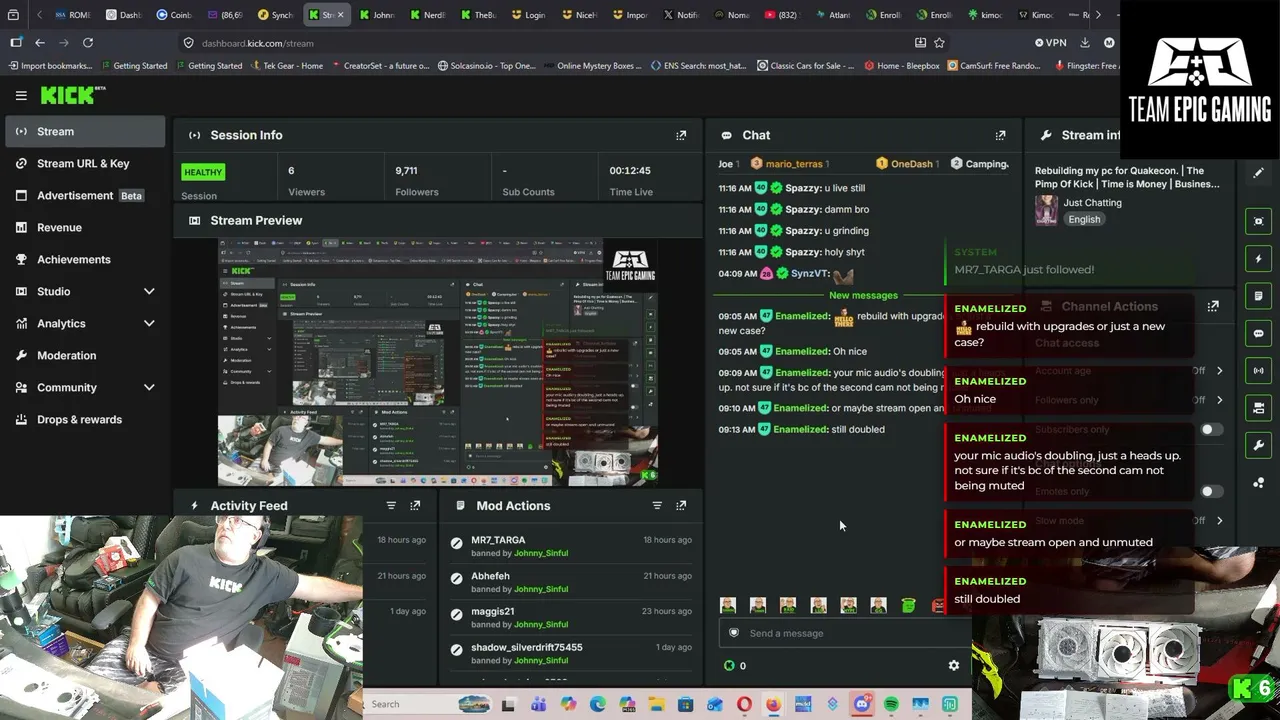
Task: Open Account age options chevron
Action: click(x=1219, y=371)
